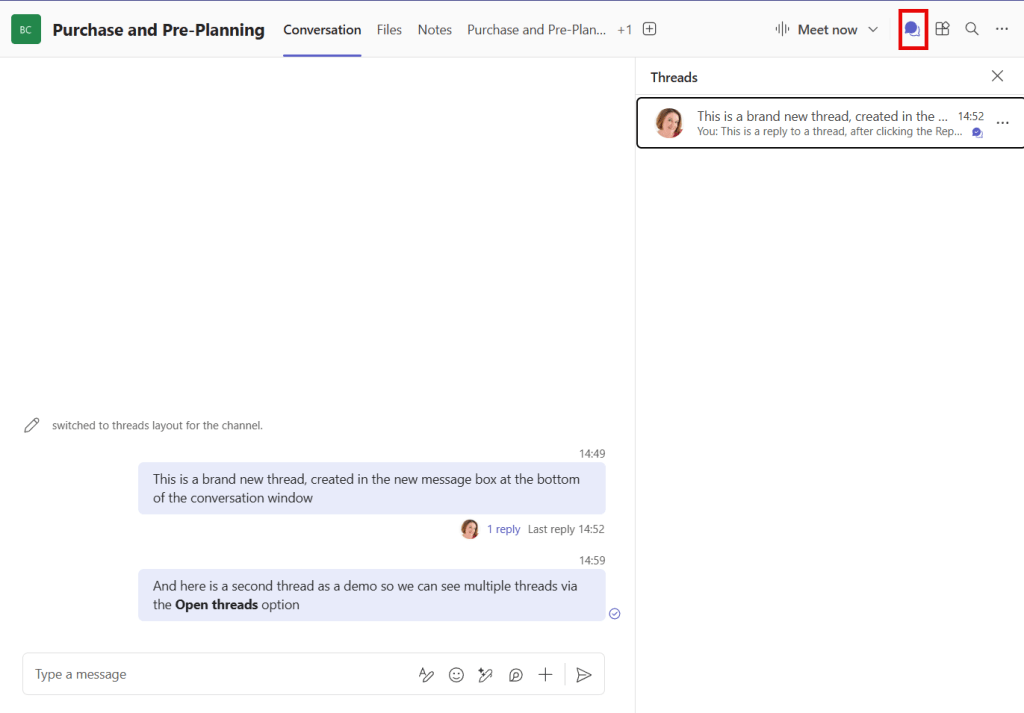Open more options for the thread item
The width and height of the screenshot is (1024, 713).
[1003, 123]
